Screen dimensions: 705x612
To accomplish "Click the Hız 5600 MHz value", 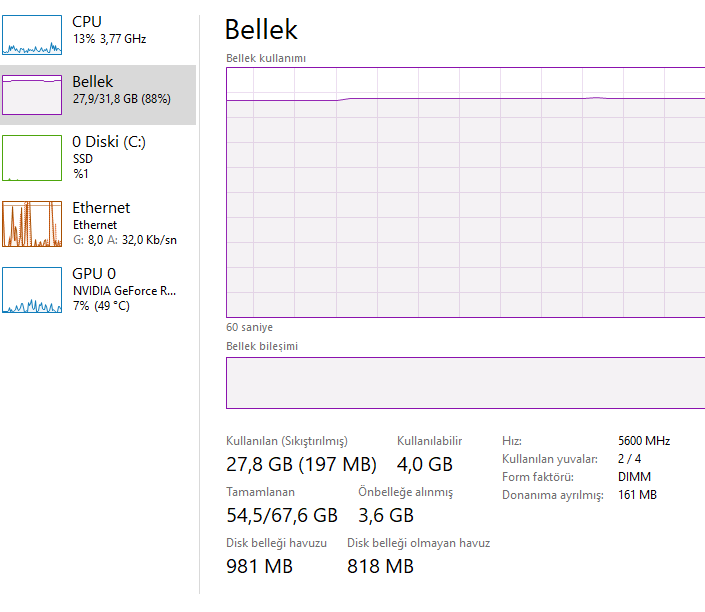I will pos(644,440).
